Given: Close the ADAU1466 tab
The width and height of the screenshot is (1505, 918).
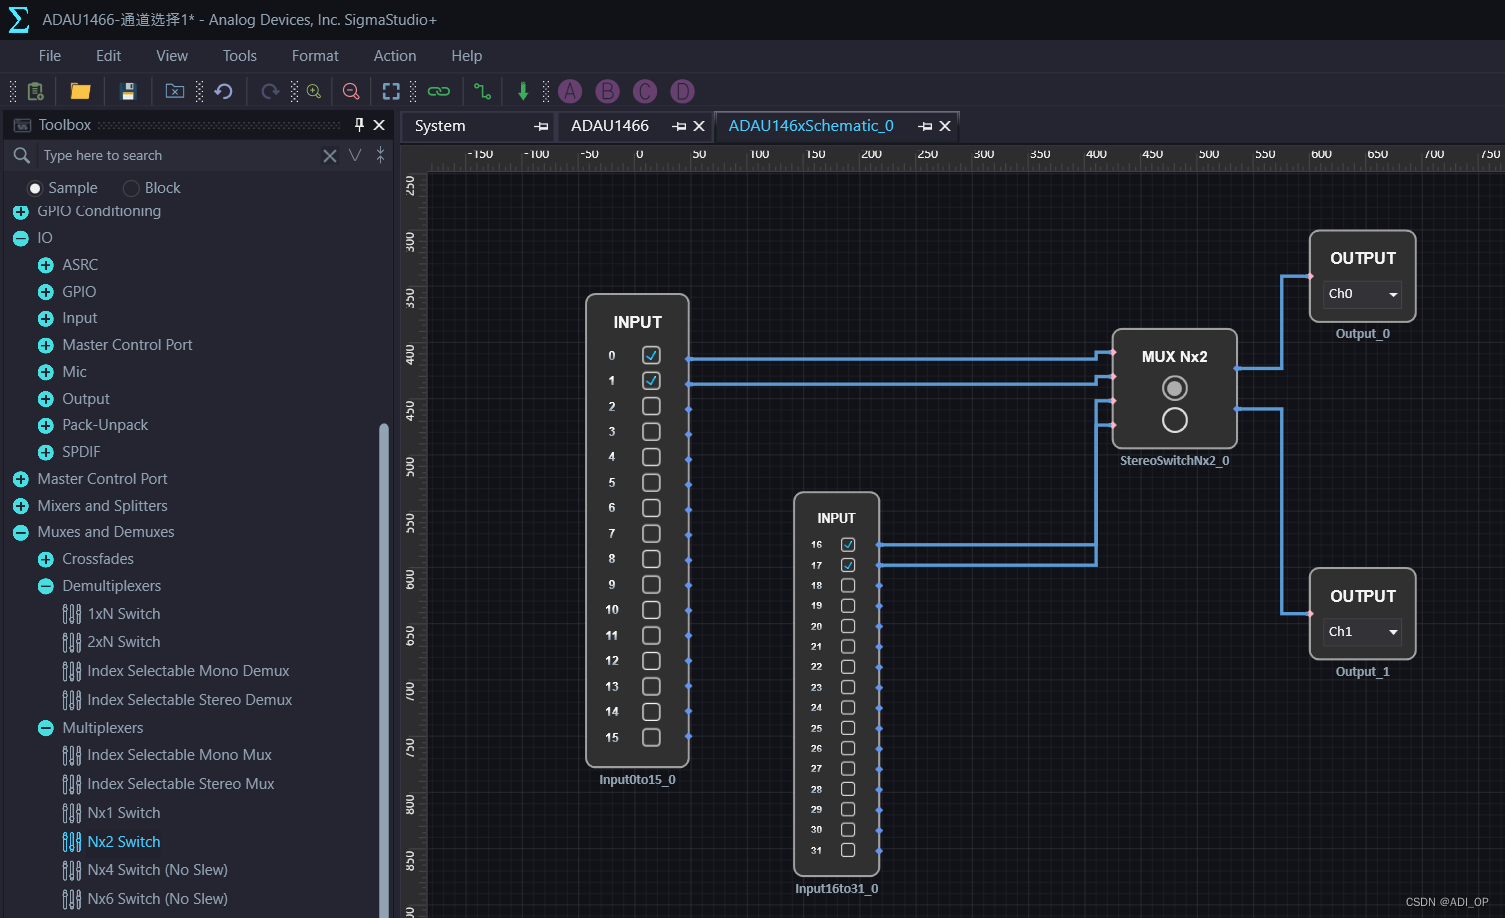Looking at the screenshot, I should tap(699, 126).
